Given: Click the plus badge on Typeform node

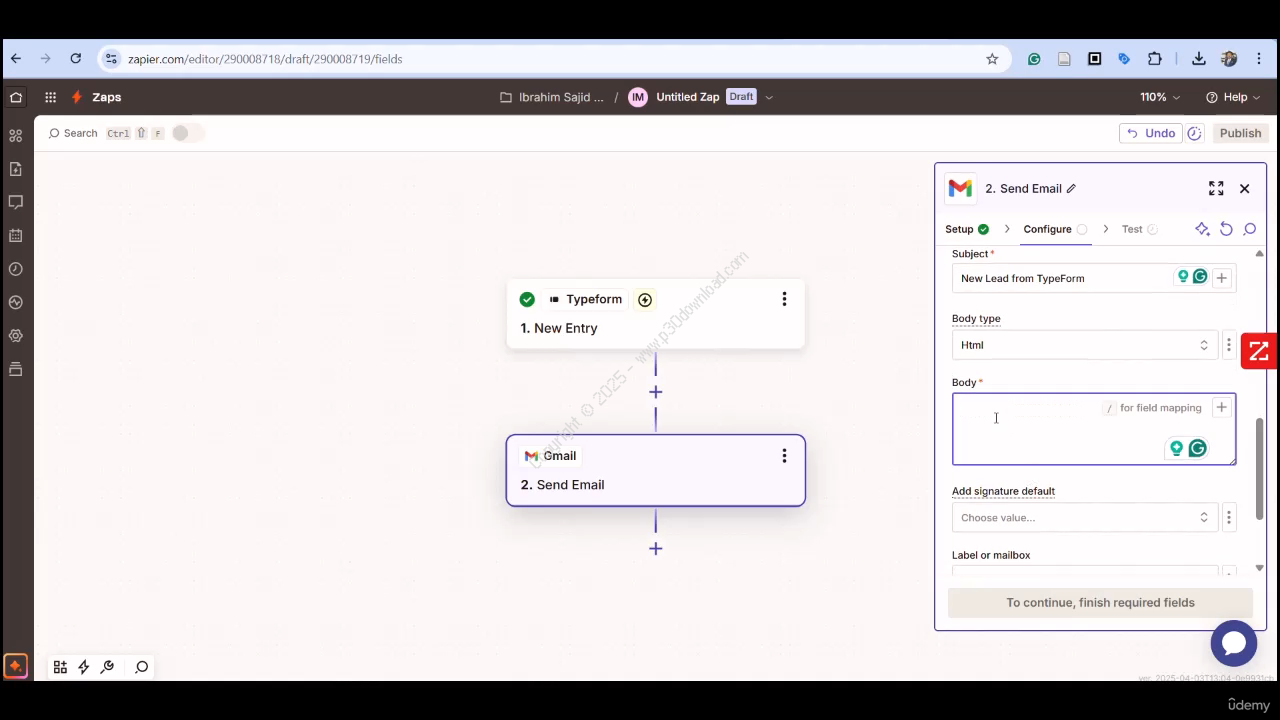Looking at the screenshot, I should click(x=645, y=299).
